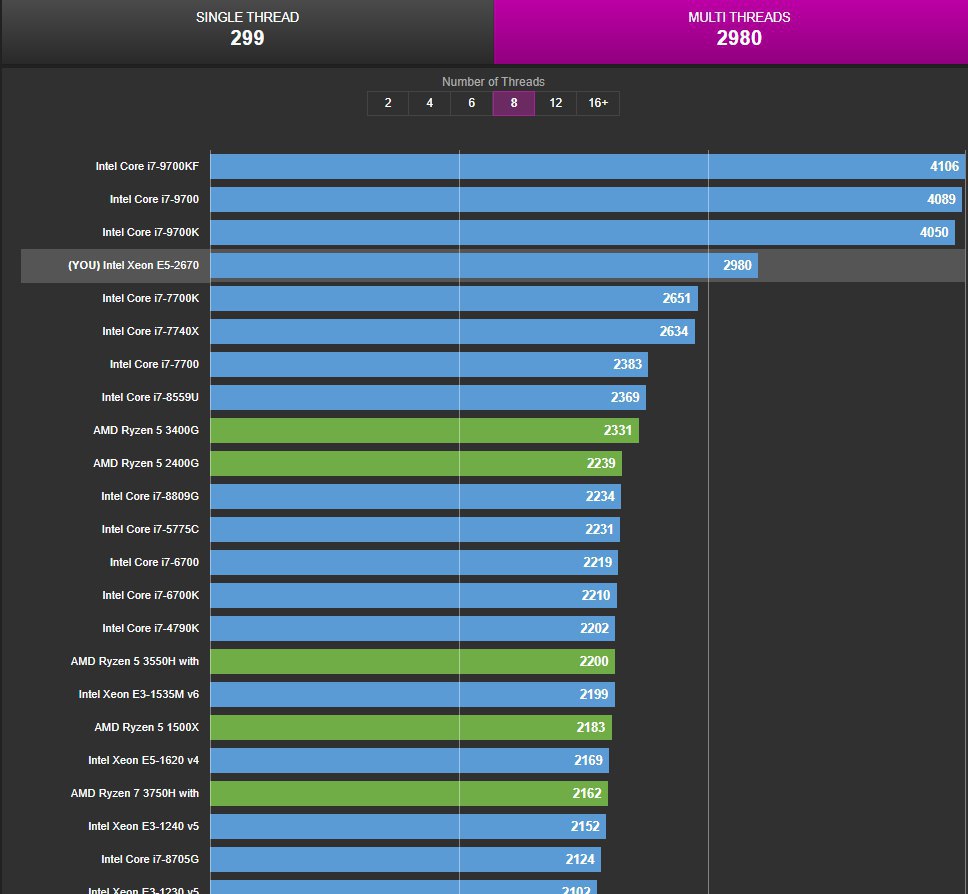Click the Intel Core i7-4790K label
The width and height of the screenshot is (968, 894).
point(151,629)
